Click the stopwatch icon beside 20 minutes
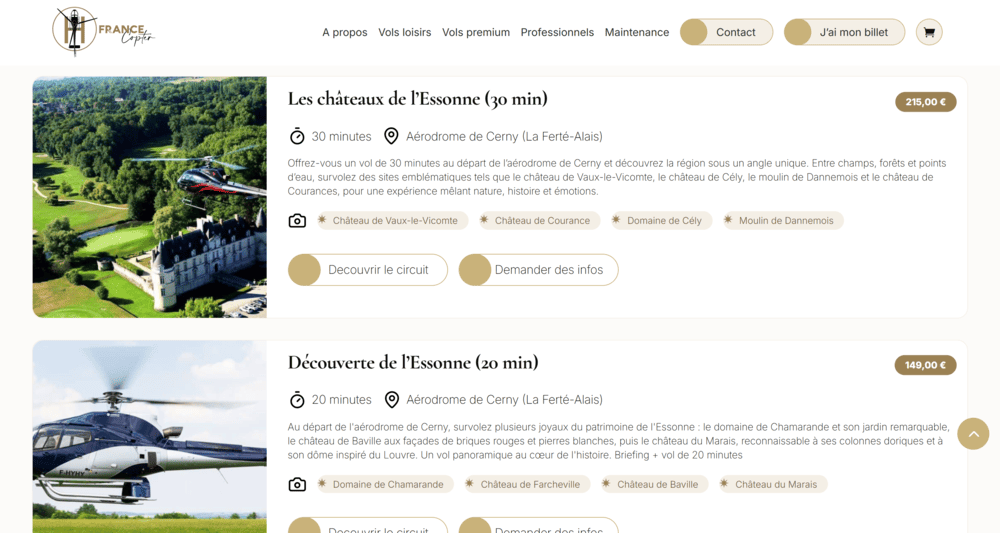Image resolution: width=1000 pixels, height=533 pixels. 297,400
